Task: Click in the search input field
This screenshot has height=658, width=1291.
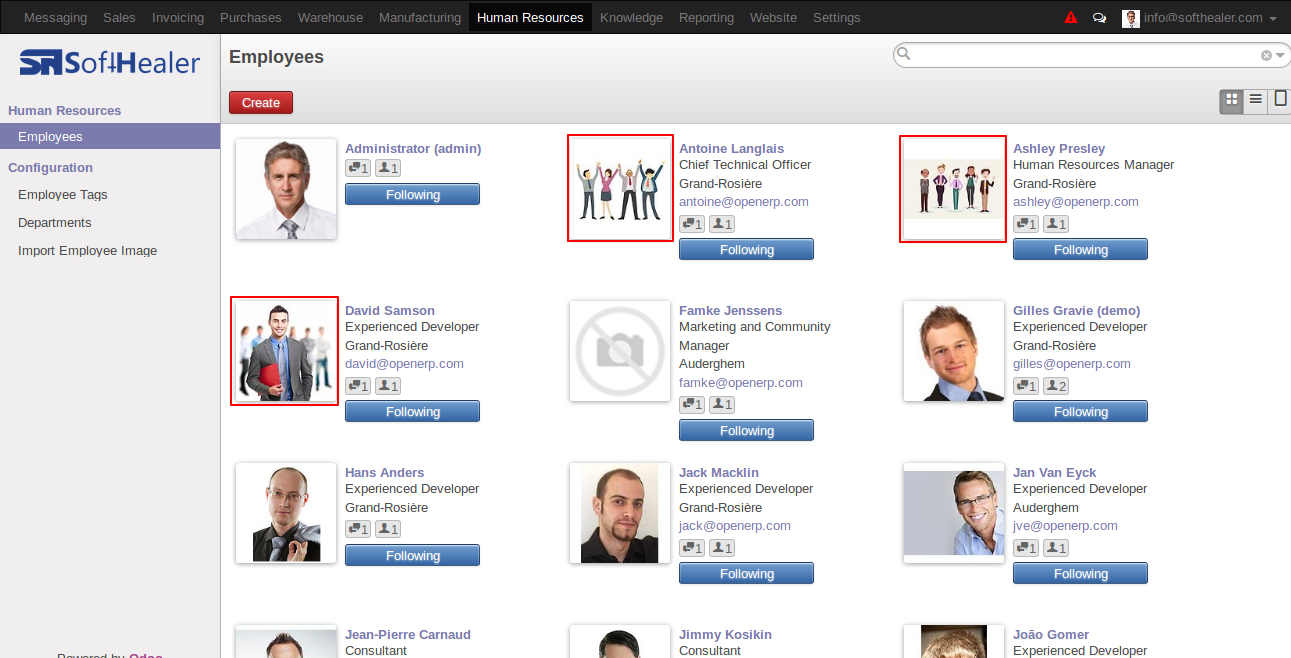Action: point(1085,55)
